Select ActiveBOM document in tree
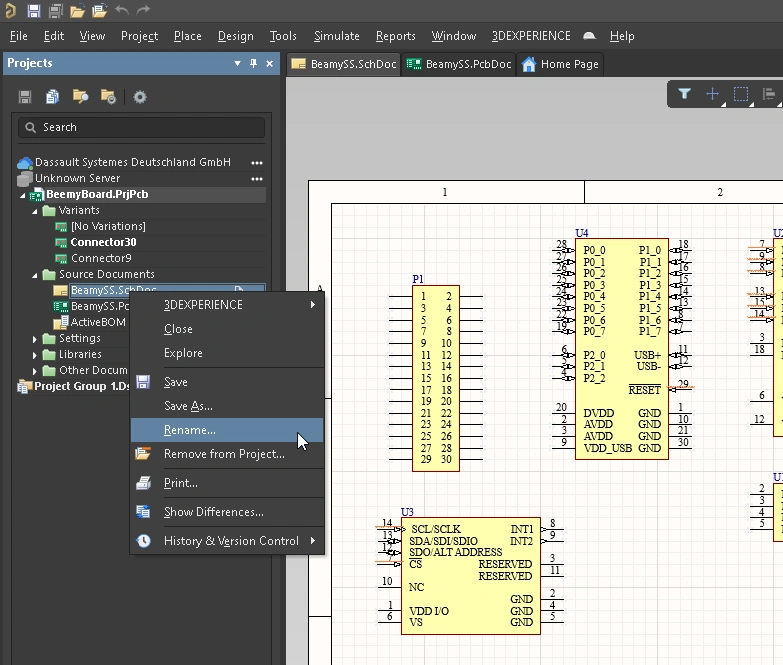 click(x=98, y=322)
